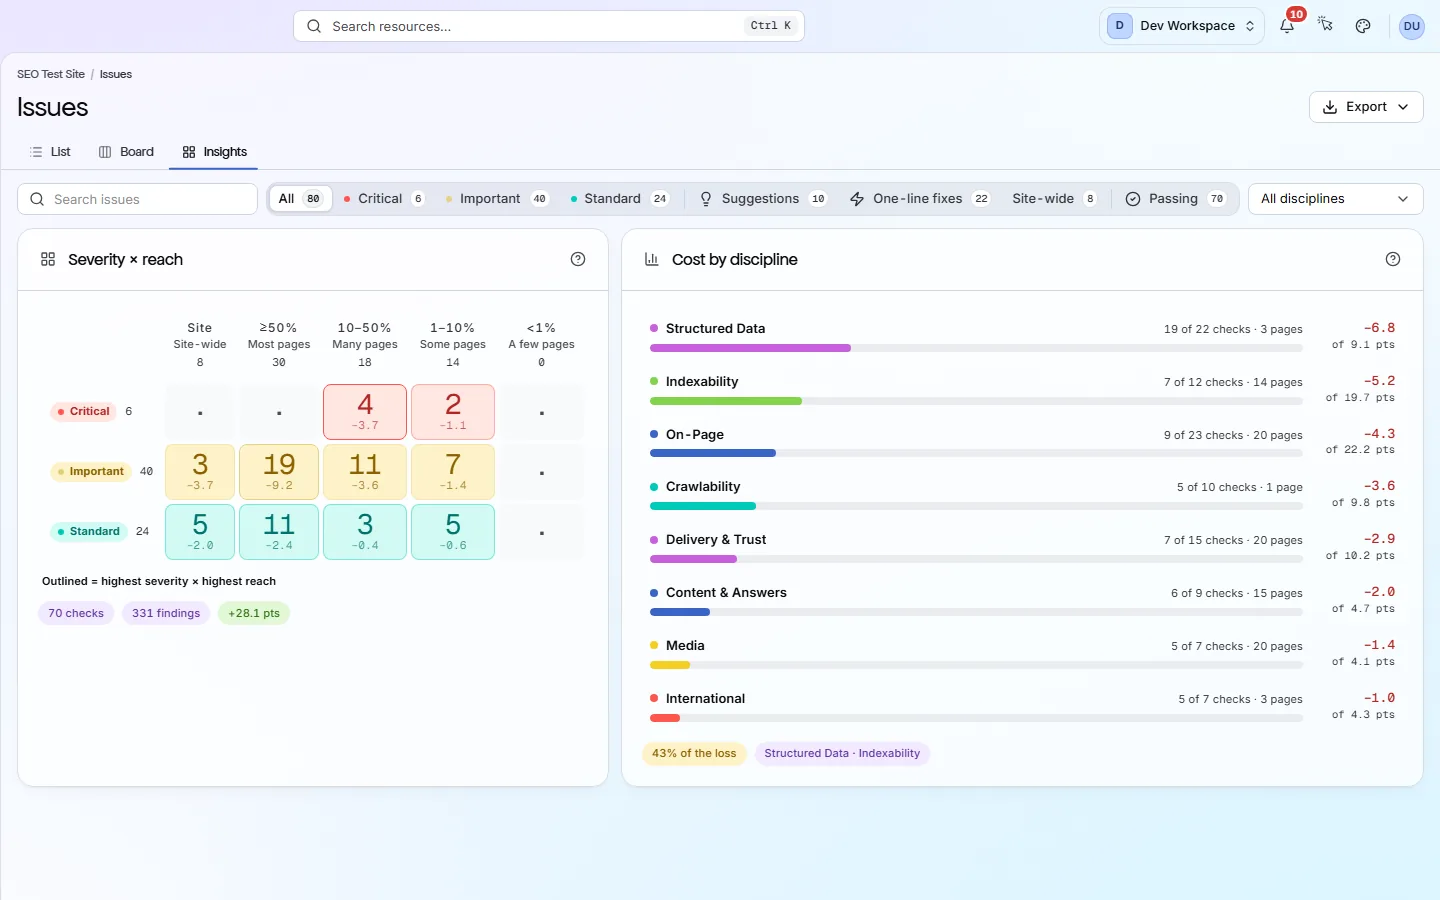The width and height of the screenshot is (1440, 900).
Task: Open Critical 10-50% cell with 4
Action: [365, 412]
